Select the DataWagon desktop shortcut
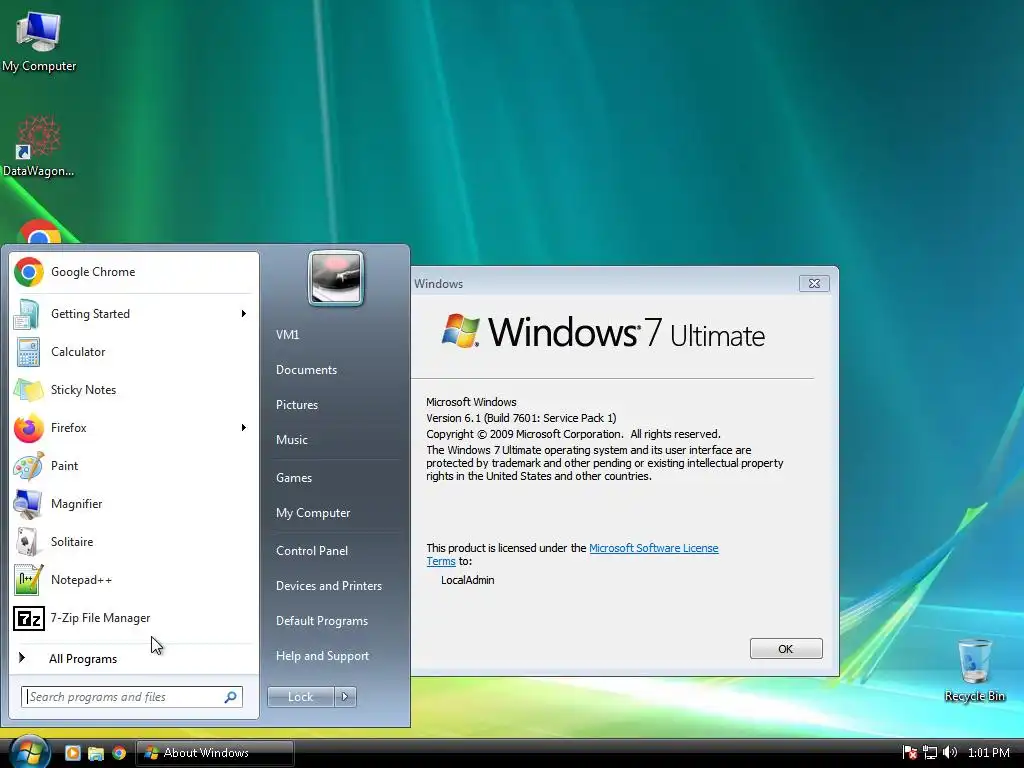 point(39,146)
